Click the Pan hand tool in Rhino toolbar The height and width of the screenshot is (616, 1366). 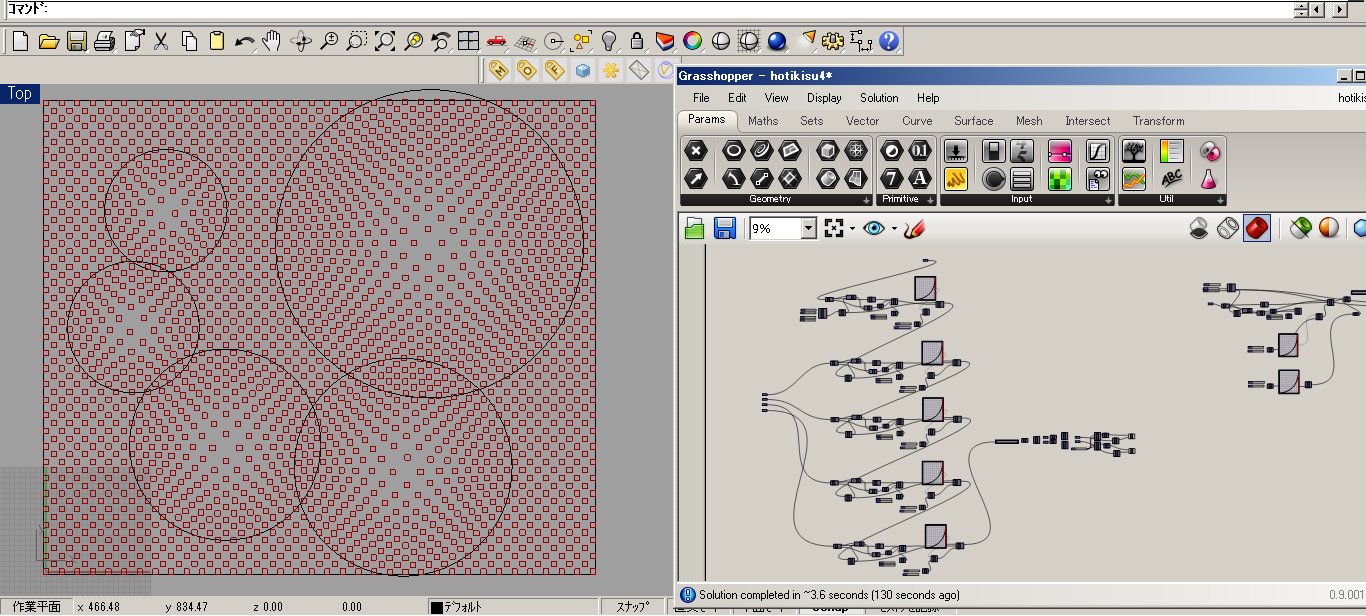click(272, 42)
